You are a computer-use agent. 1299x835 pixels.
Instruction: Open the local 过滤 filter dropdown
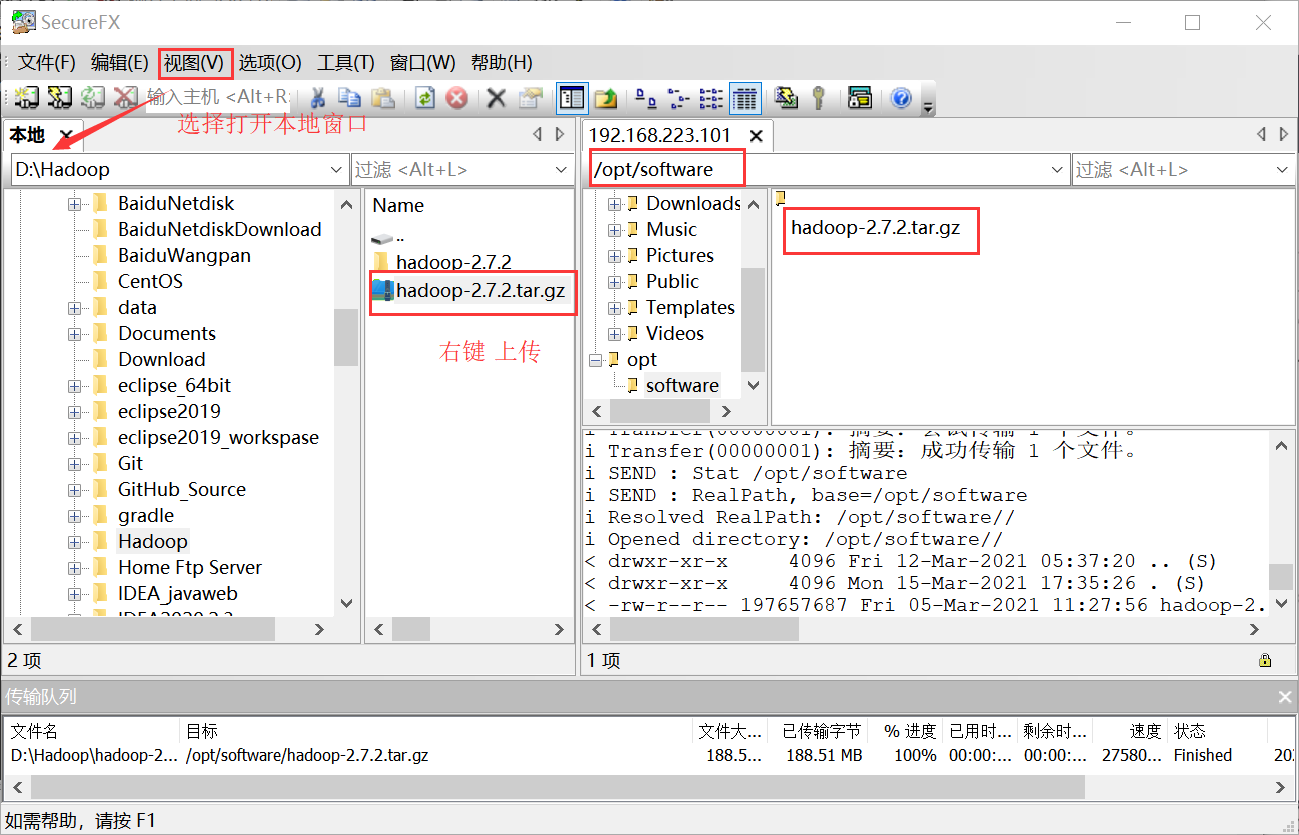[x=562, y=170]
